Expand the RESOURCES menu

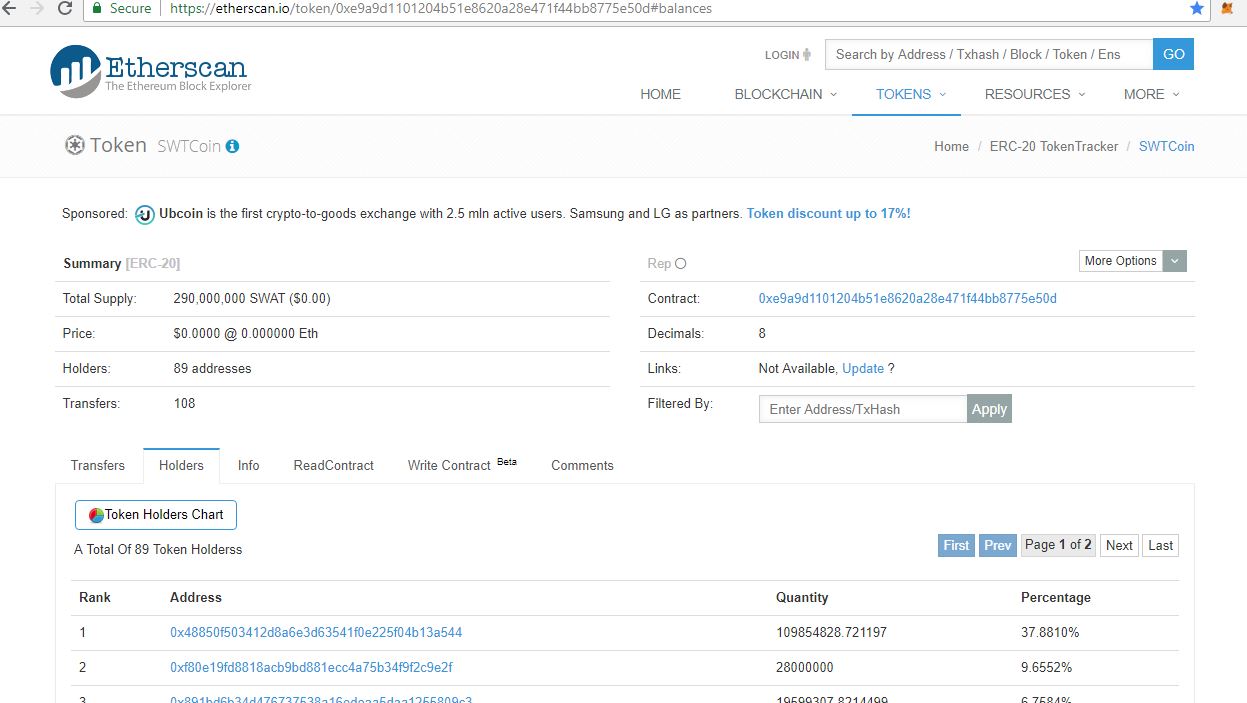coord(1035,94)
